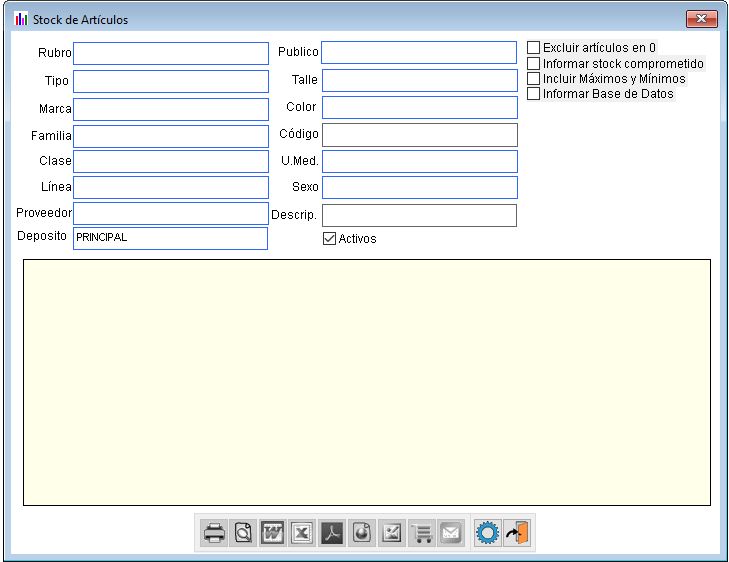This screenshot has width=729, height=562.
Task: Uncheck the Activos checkbox
Action: (x=329, y=239)
